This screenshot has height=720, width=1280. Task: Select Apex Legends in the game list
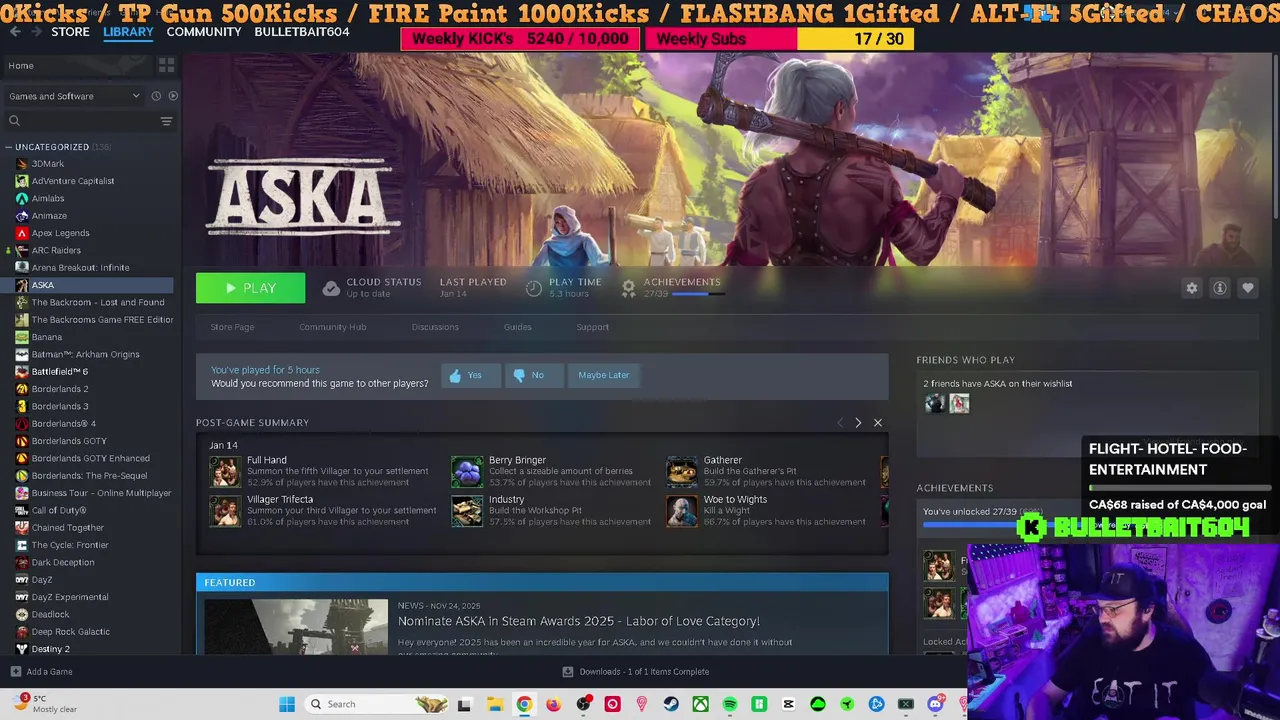60,233
